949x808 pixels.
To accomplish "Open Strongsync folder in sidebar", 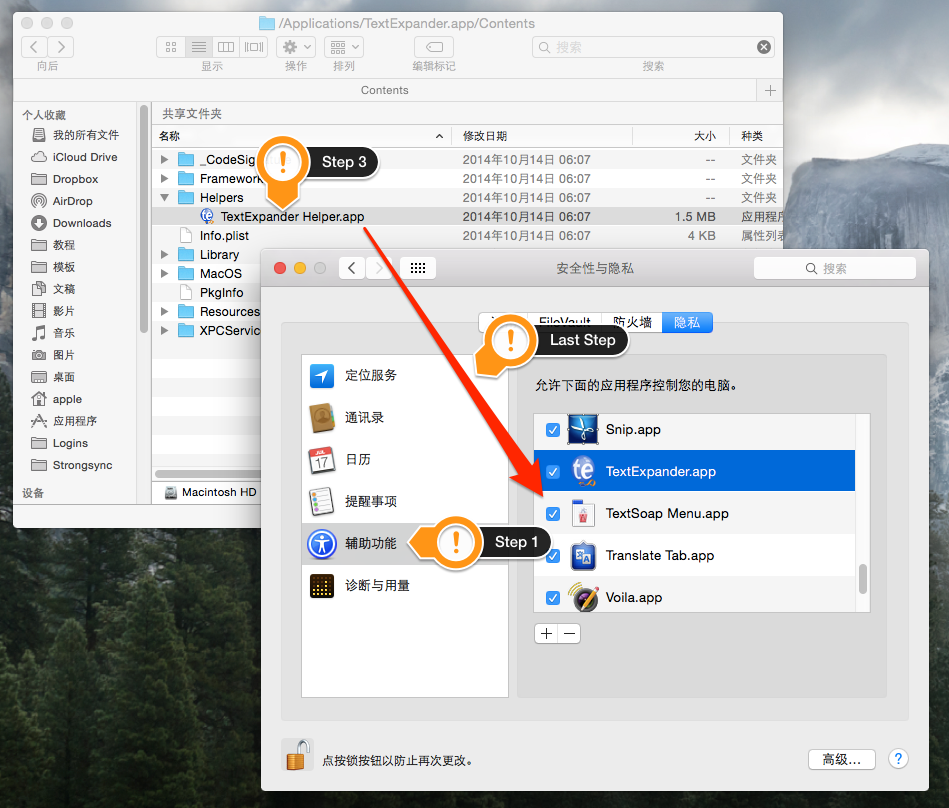I will coord(82,465).
